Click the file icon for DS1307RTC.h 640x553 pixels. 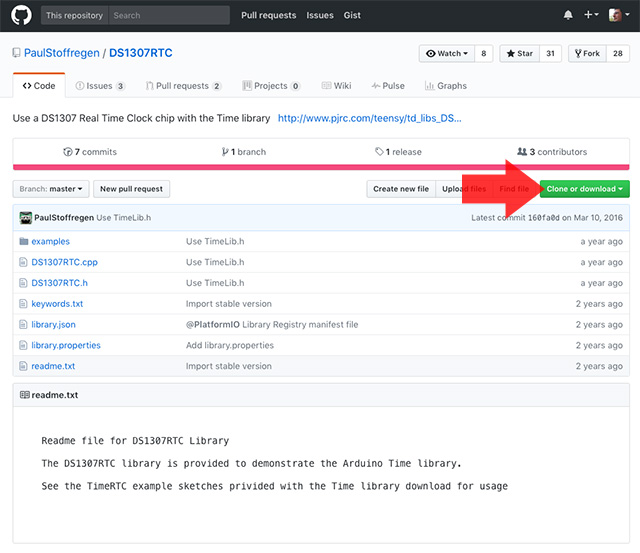click(23, 283)
